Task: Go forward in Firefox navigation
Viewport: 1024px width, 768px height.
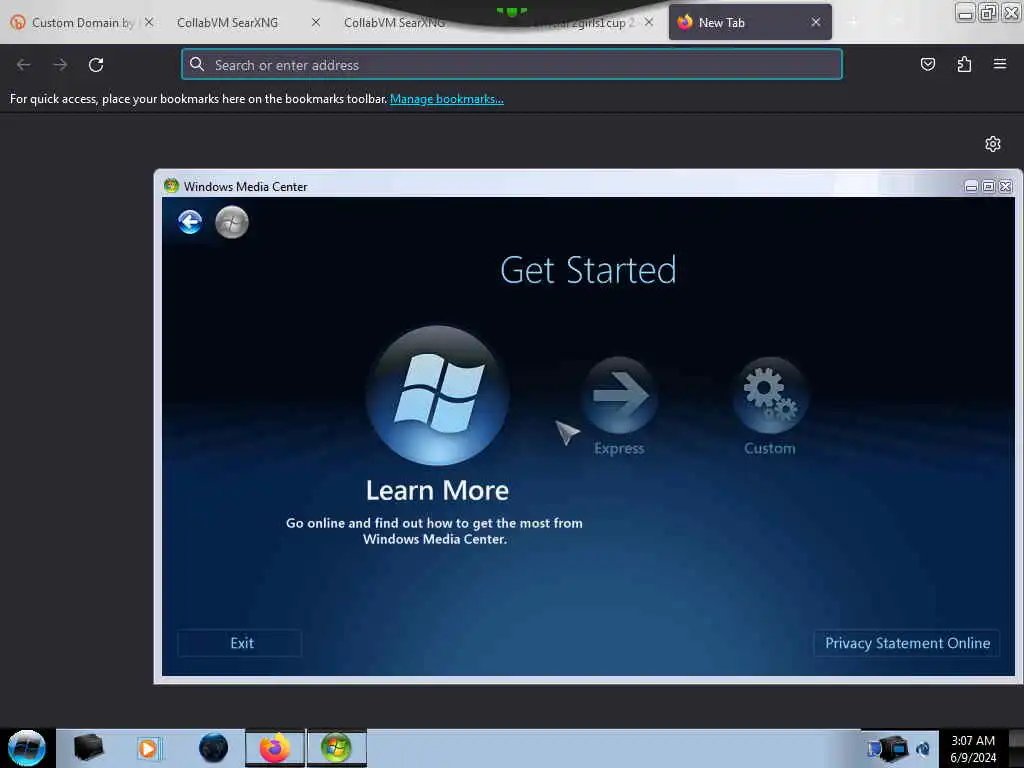Action: [x=60, y=65]
